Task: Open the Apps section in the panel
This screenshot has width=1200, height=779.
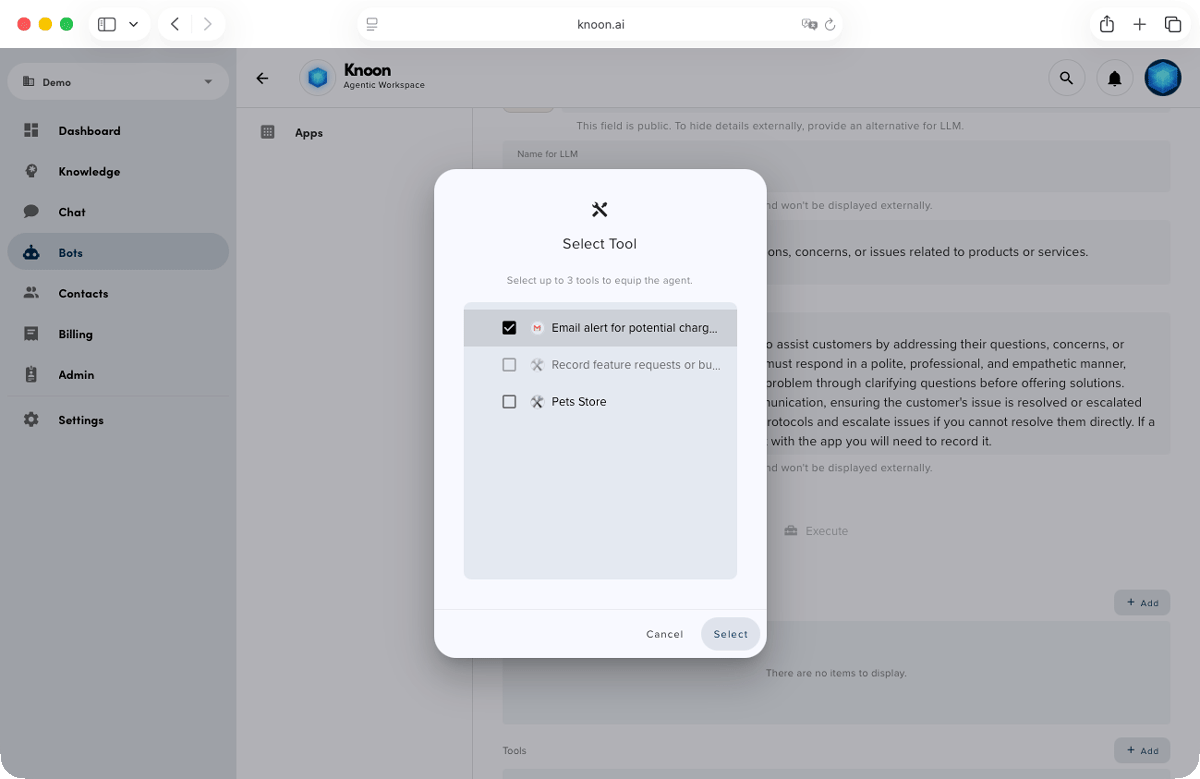Action: pos(308,132)
